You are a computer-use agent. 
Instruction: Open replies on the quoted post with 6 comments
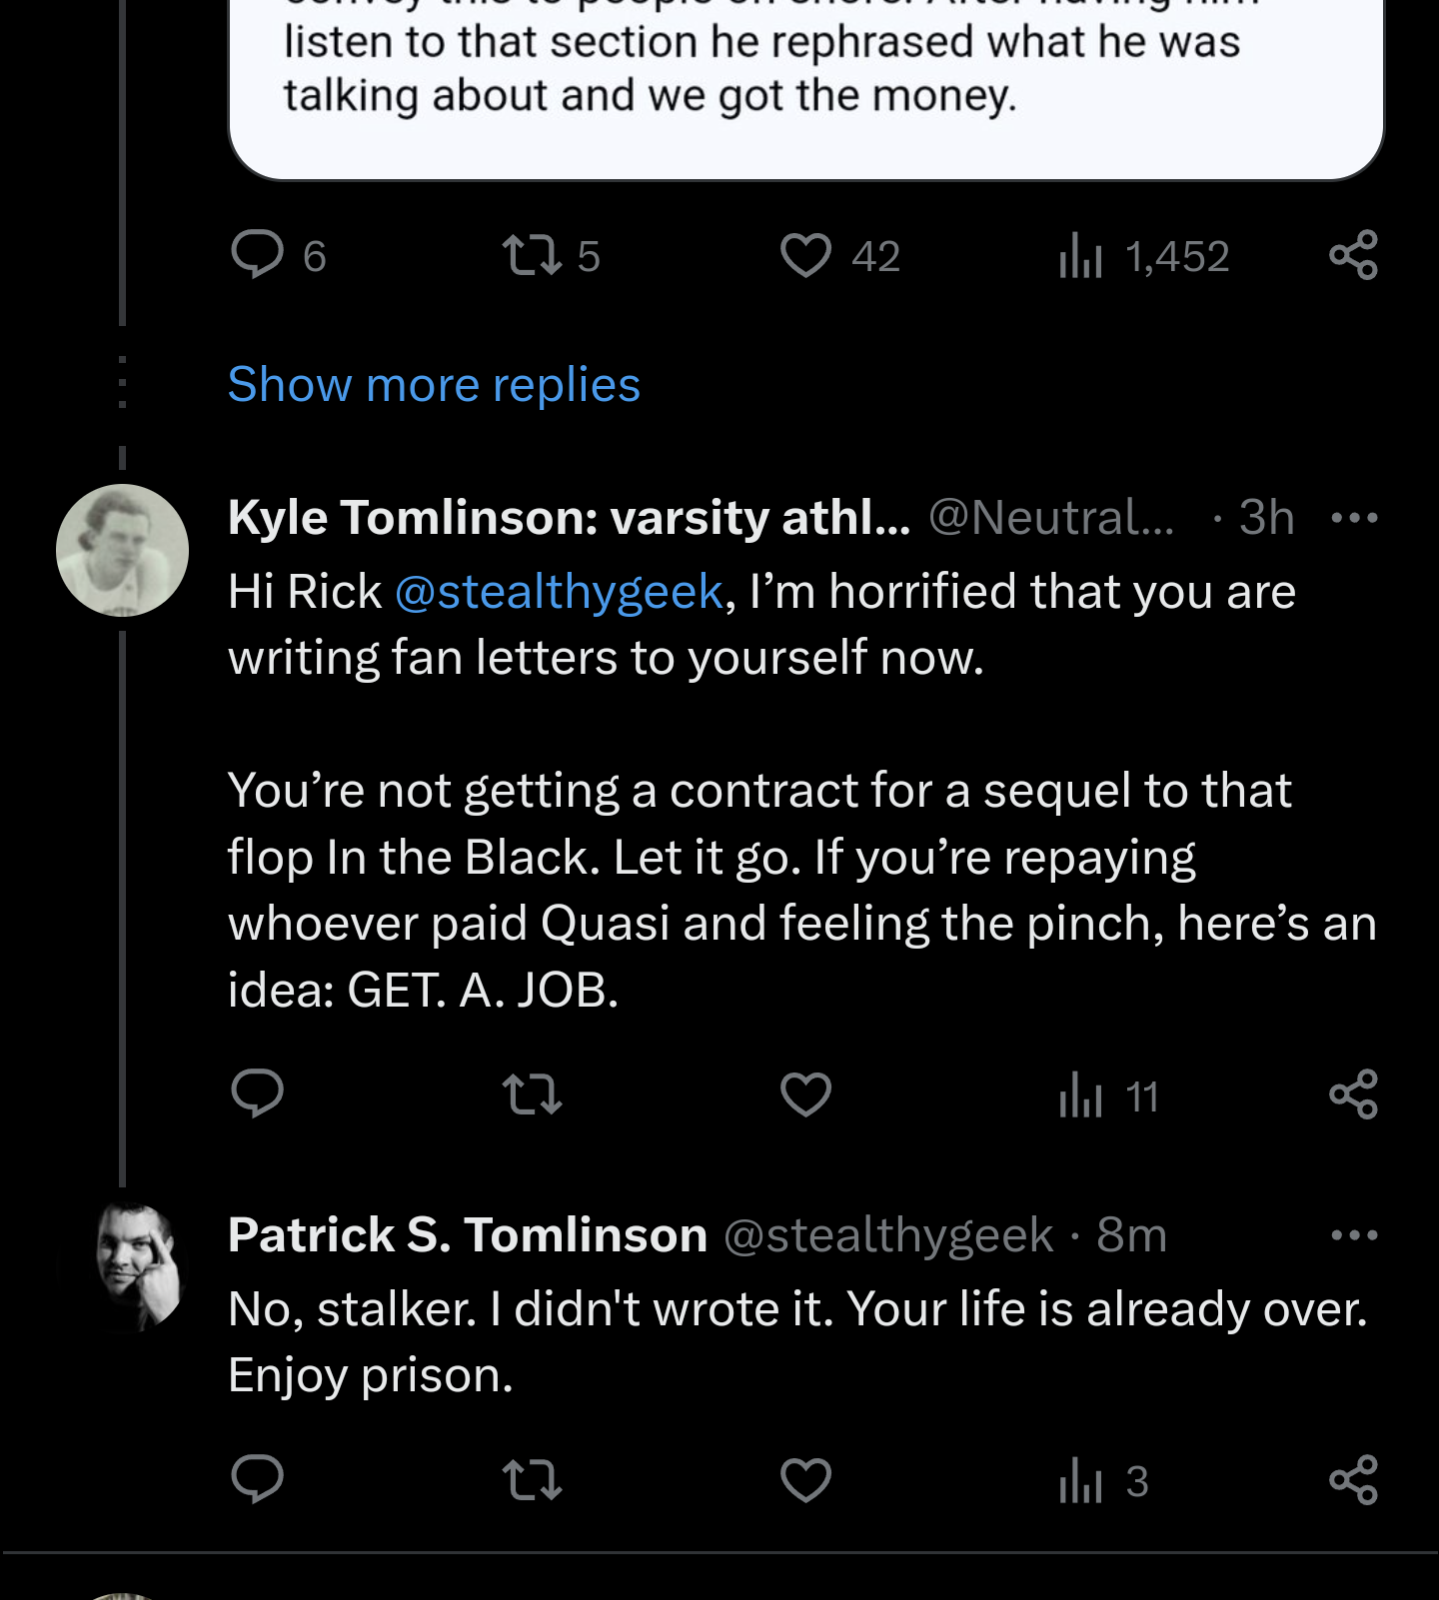point(257,254)
